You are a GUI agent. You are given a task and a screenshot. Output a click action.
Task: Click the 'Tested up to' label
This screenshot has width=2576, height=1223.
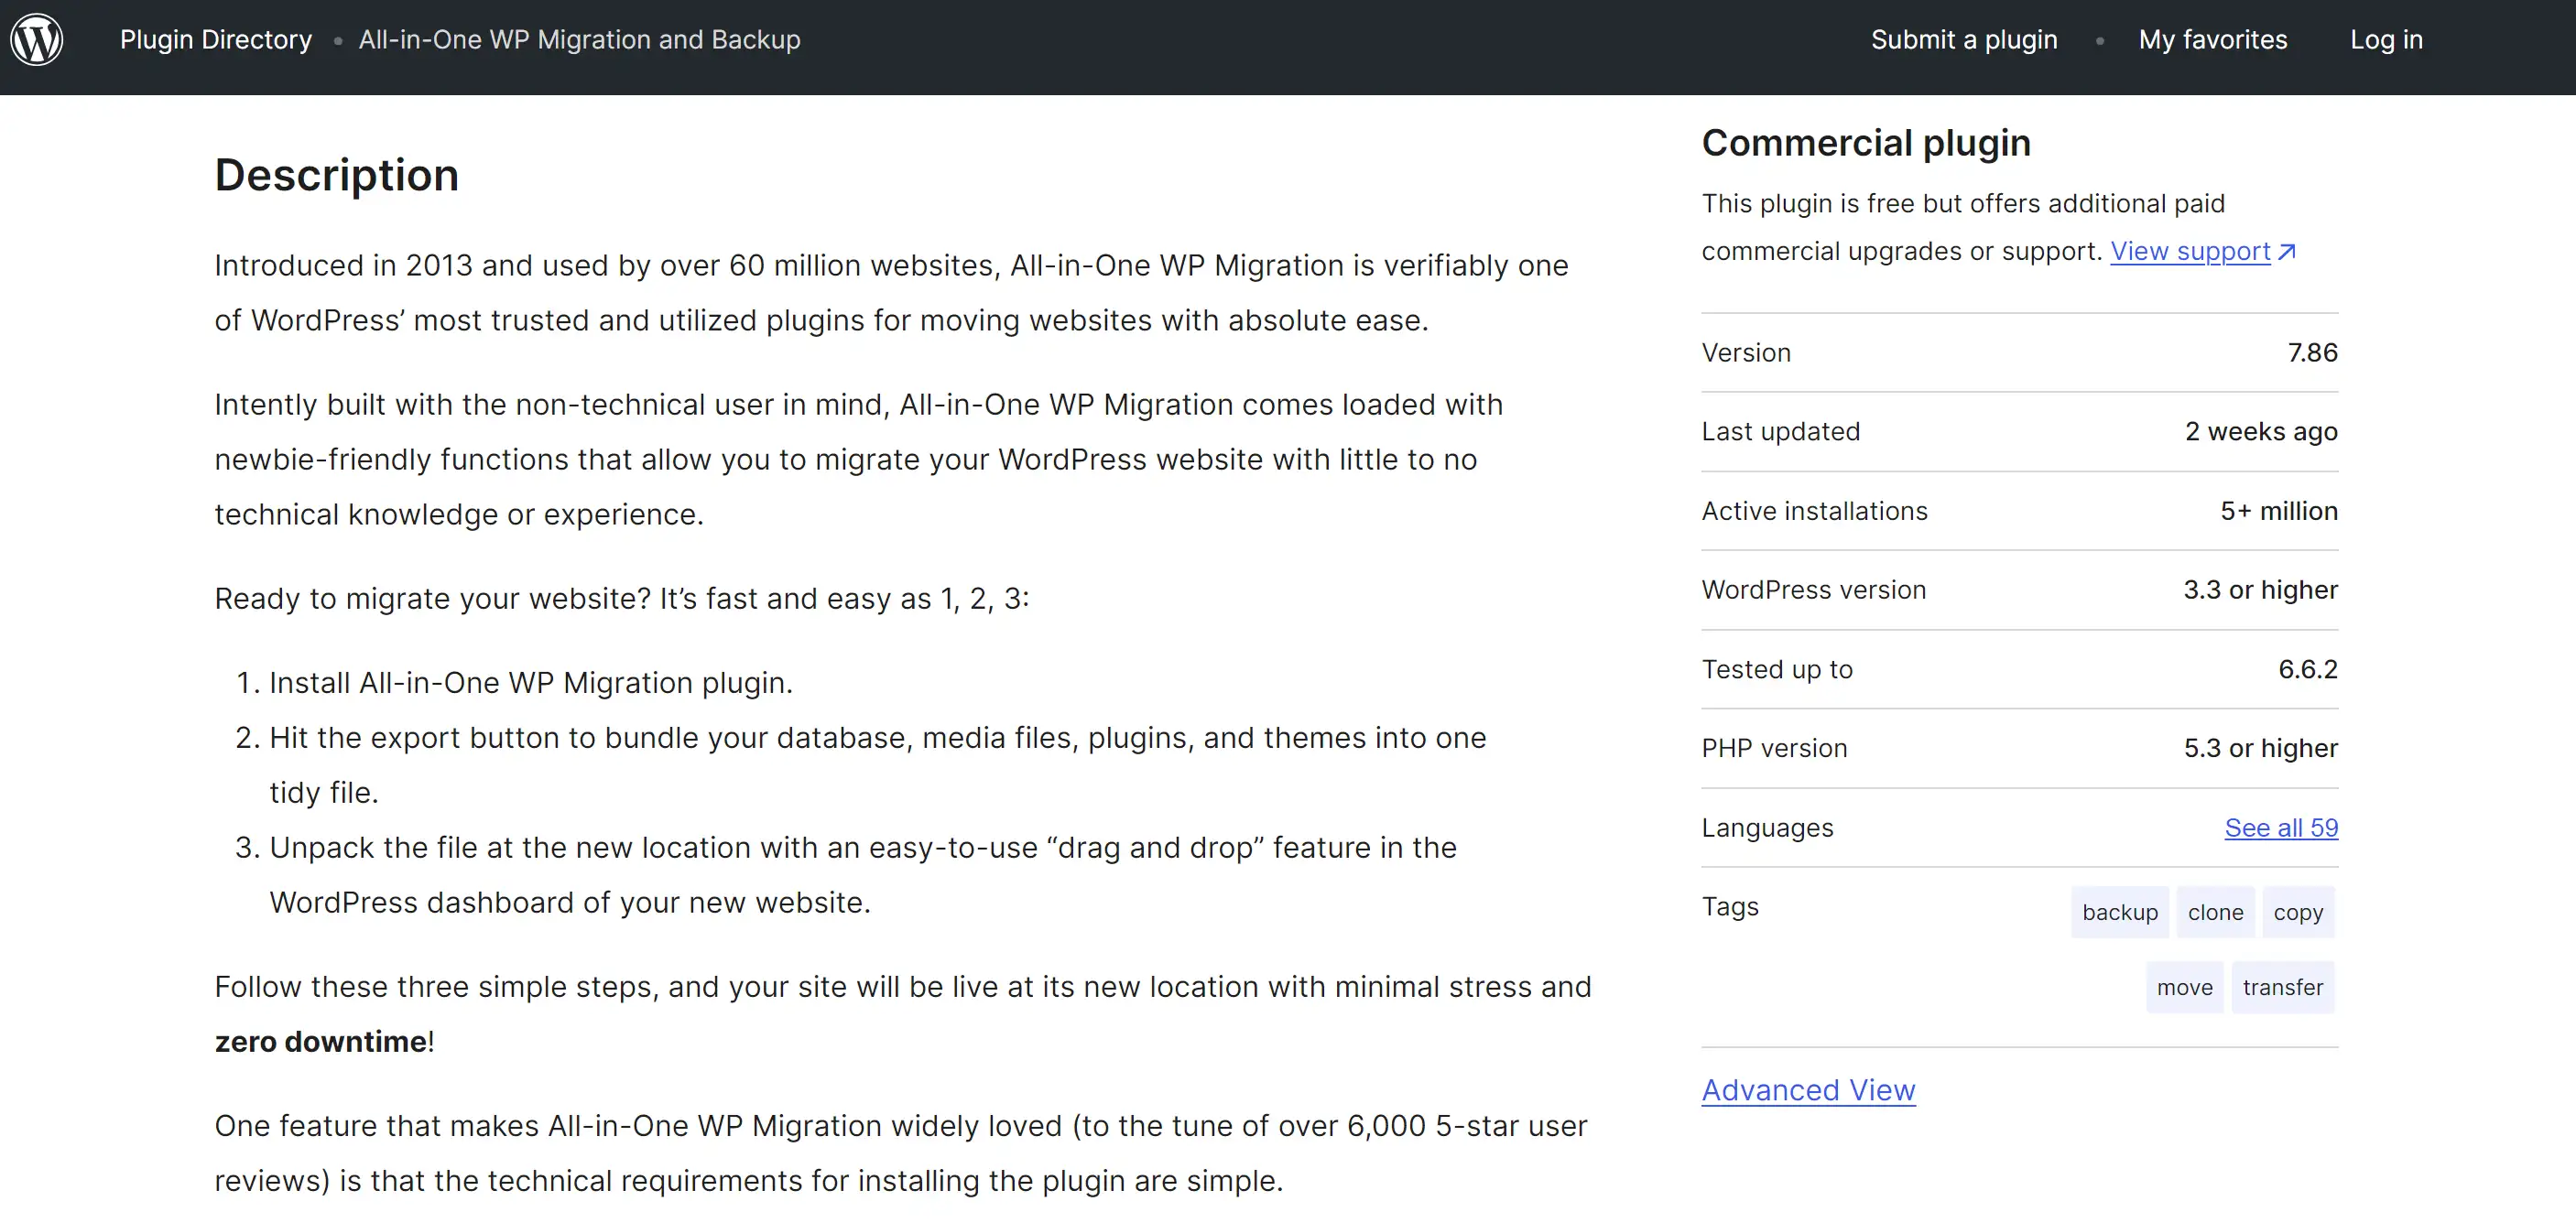point(1777,669)
